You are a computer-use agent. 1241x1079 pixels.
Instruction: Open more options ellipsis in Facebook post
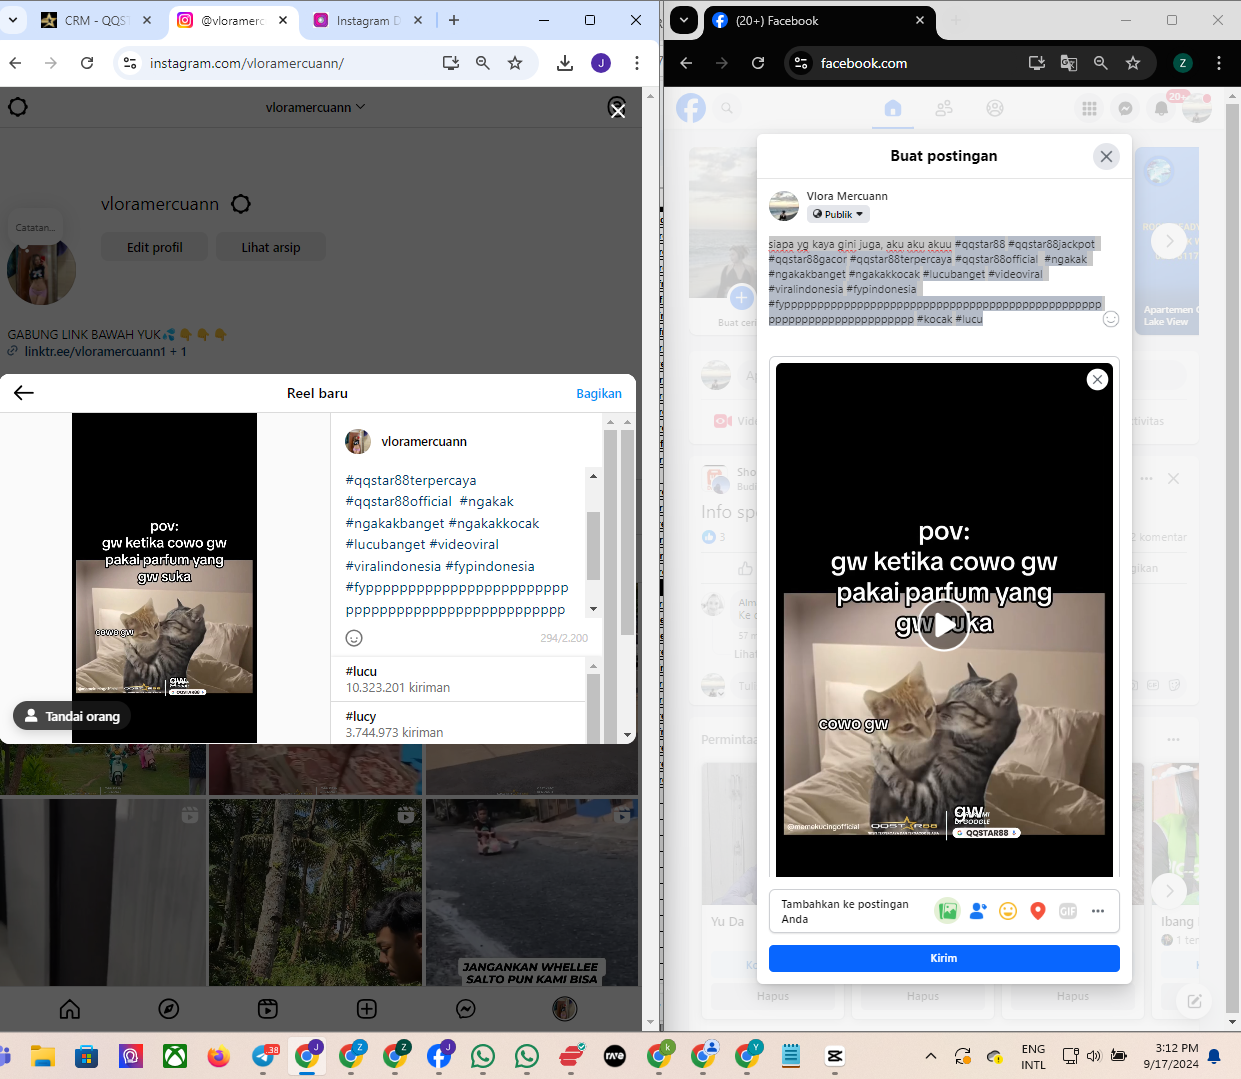1098,911
